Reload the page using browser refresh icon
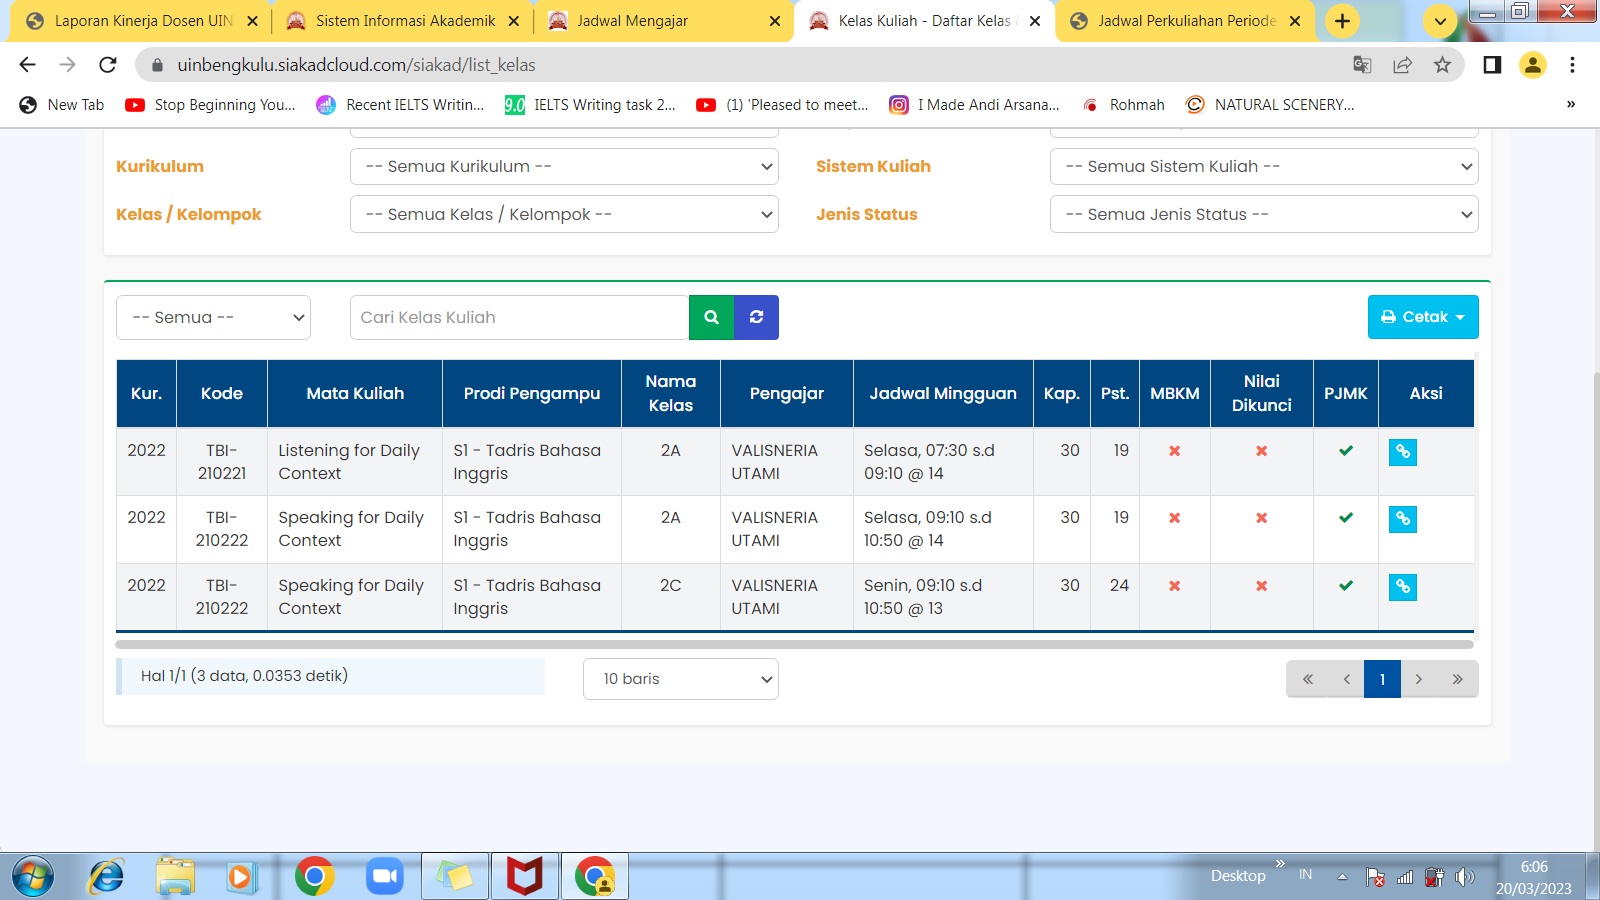 [108, 65]
